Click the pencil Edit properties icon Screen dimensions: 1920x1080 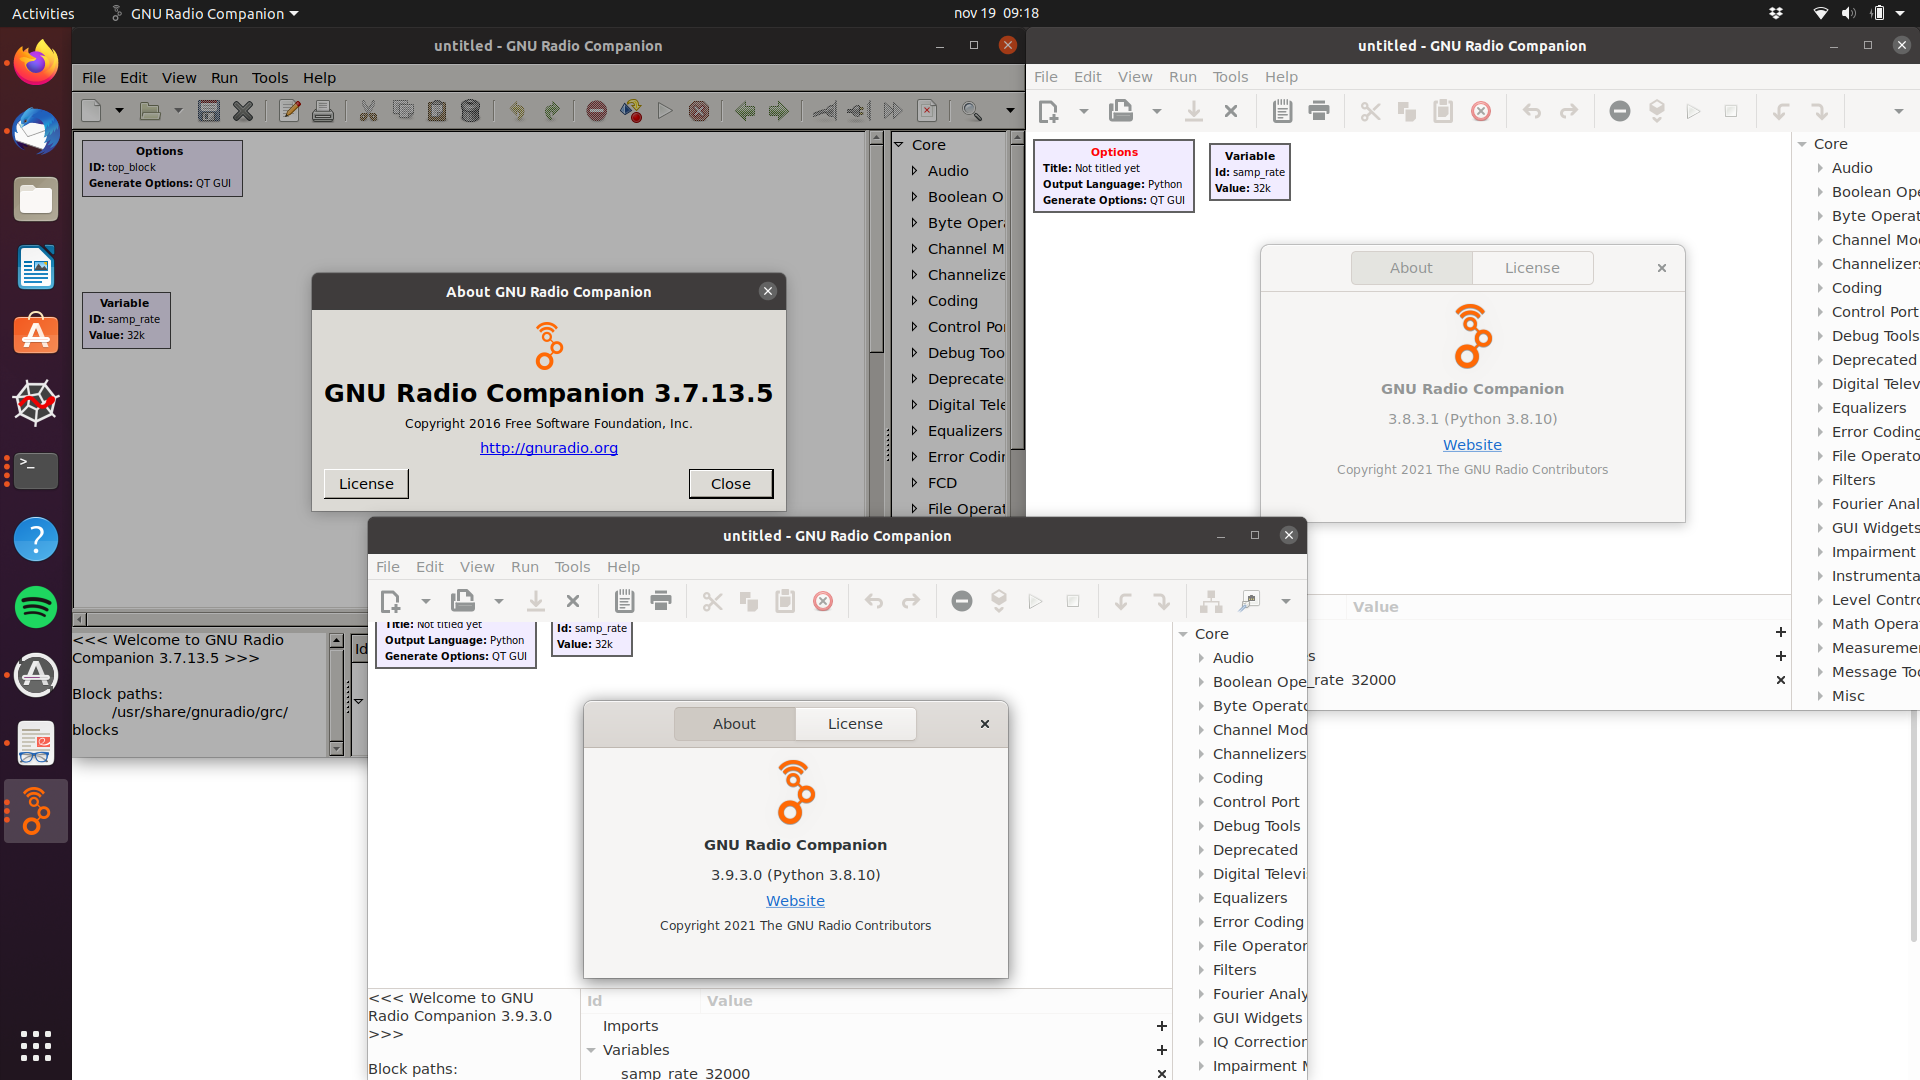coord(290,111)
